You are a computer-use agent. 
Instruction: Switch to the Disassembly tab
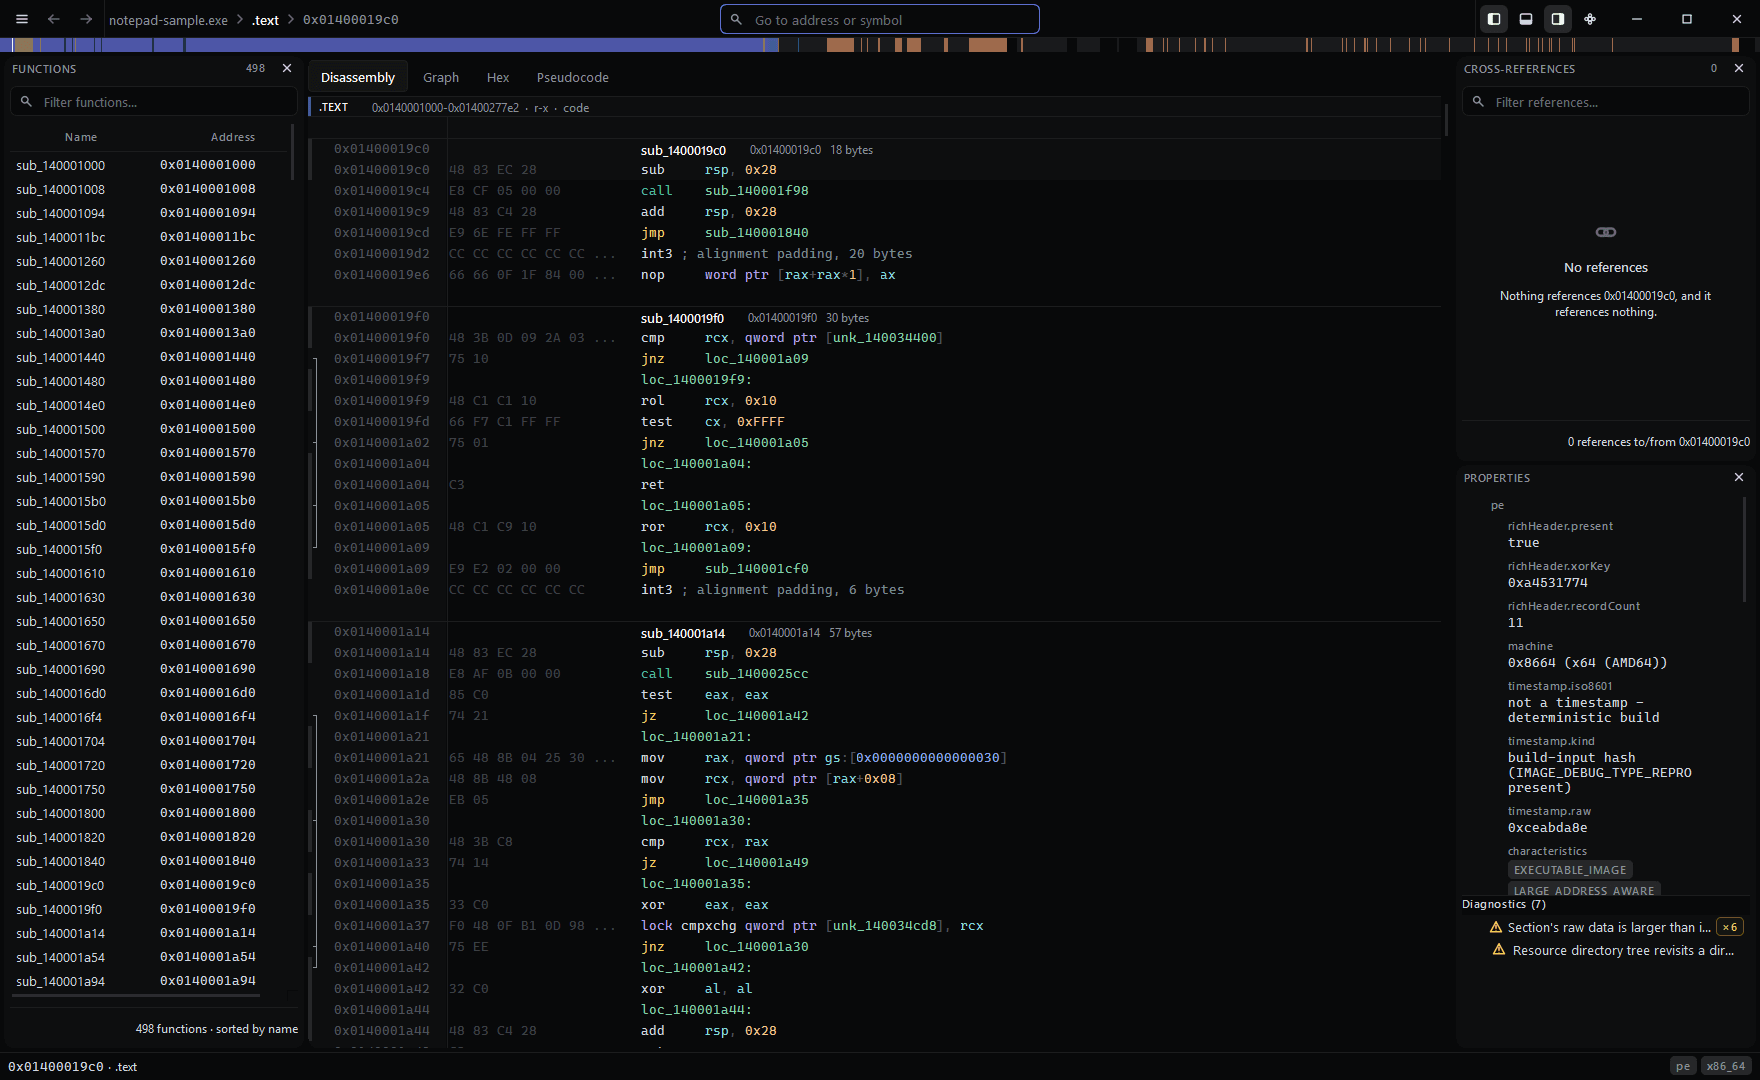358,77
